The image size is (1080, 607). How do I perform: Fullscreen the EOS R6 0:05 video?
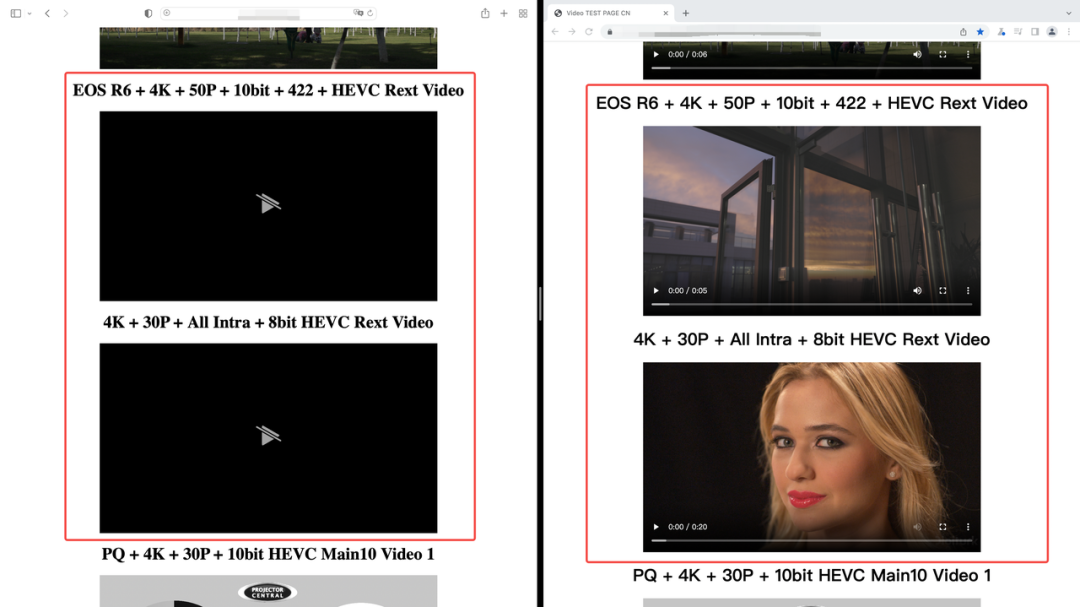coord(943,291)
